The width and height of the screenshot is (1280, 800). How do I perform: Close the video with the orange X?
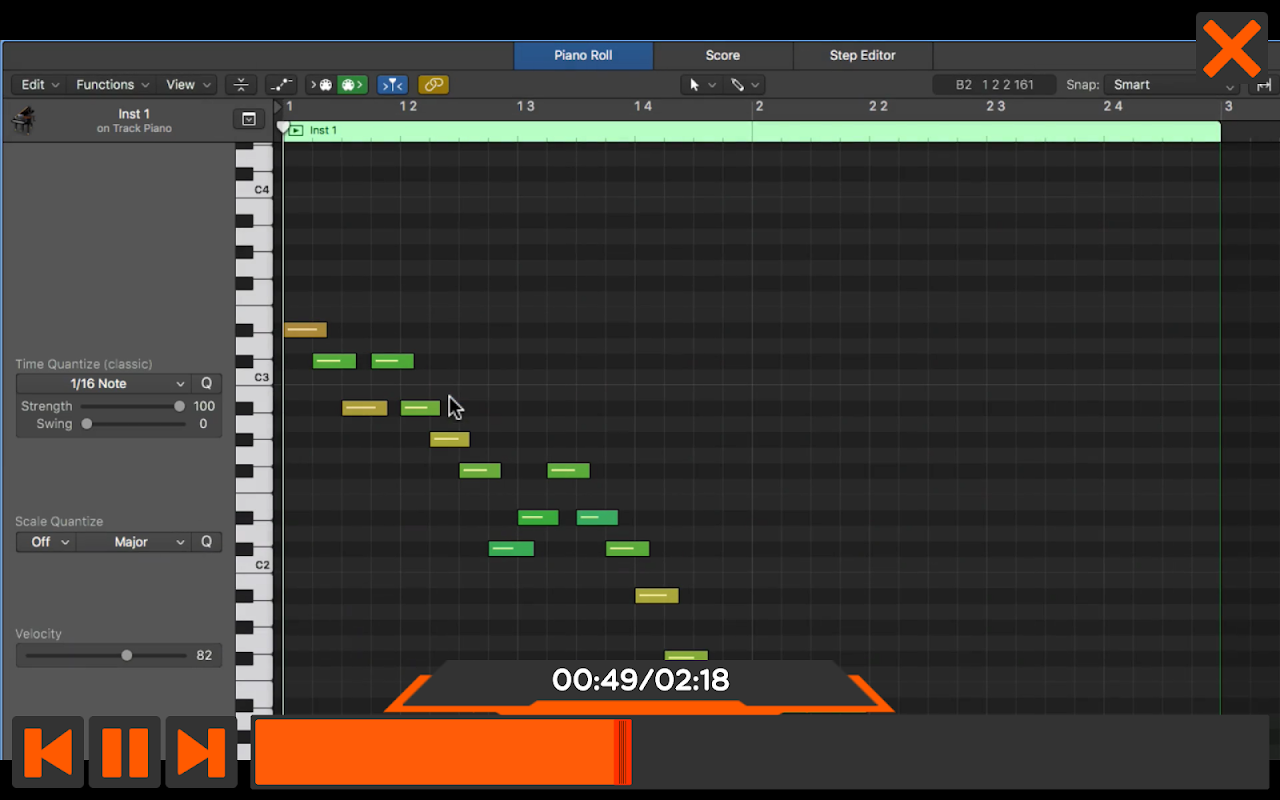(1232, 48)
